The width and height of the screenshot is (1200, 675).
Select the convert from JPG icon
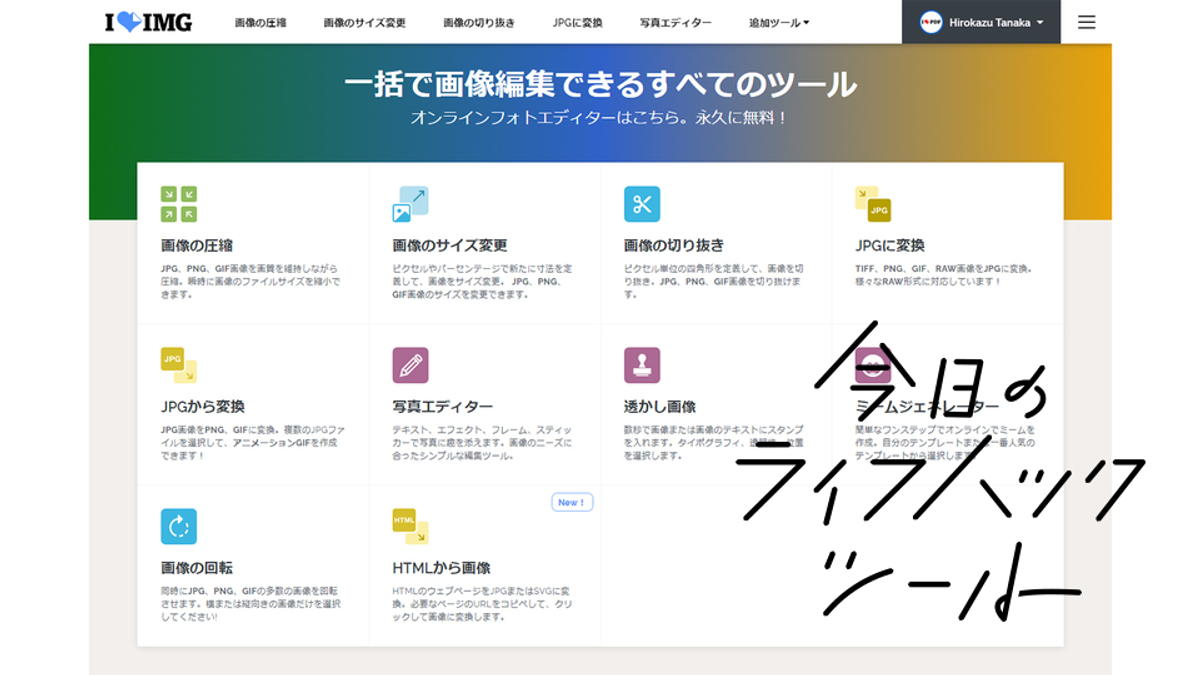179,365
